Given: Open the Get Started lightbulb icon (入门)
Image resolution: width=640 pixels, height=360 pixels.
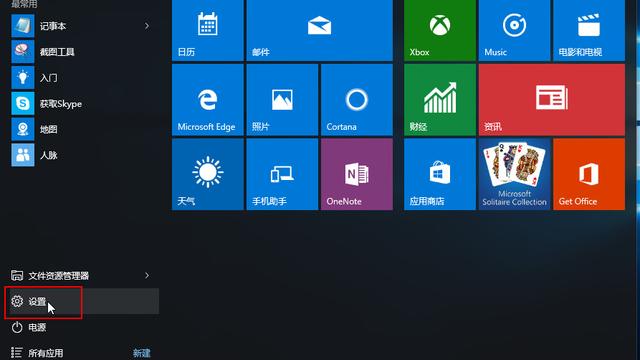Looking at the screenshot, I should 23,78.
